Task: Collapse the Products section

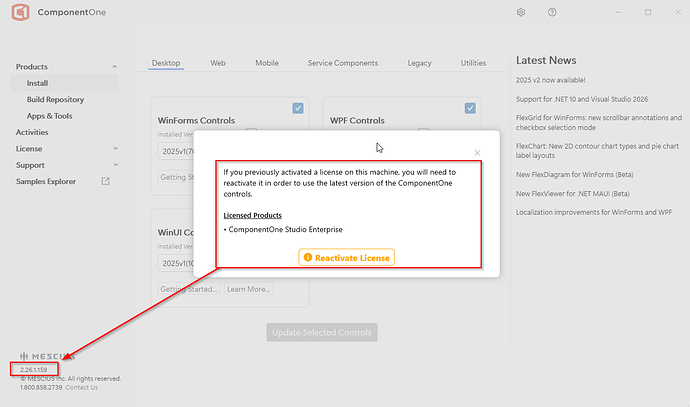Action: click(115, 67)
